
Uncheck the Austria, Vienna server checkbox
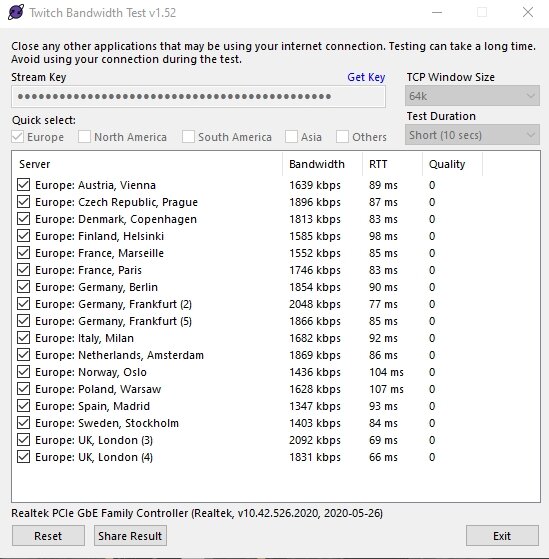pos(24,185)
